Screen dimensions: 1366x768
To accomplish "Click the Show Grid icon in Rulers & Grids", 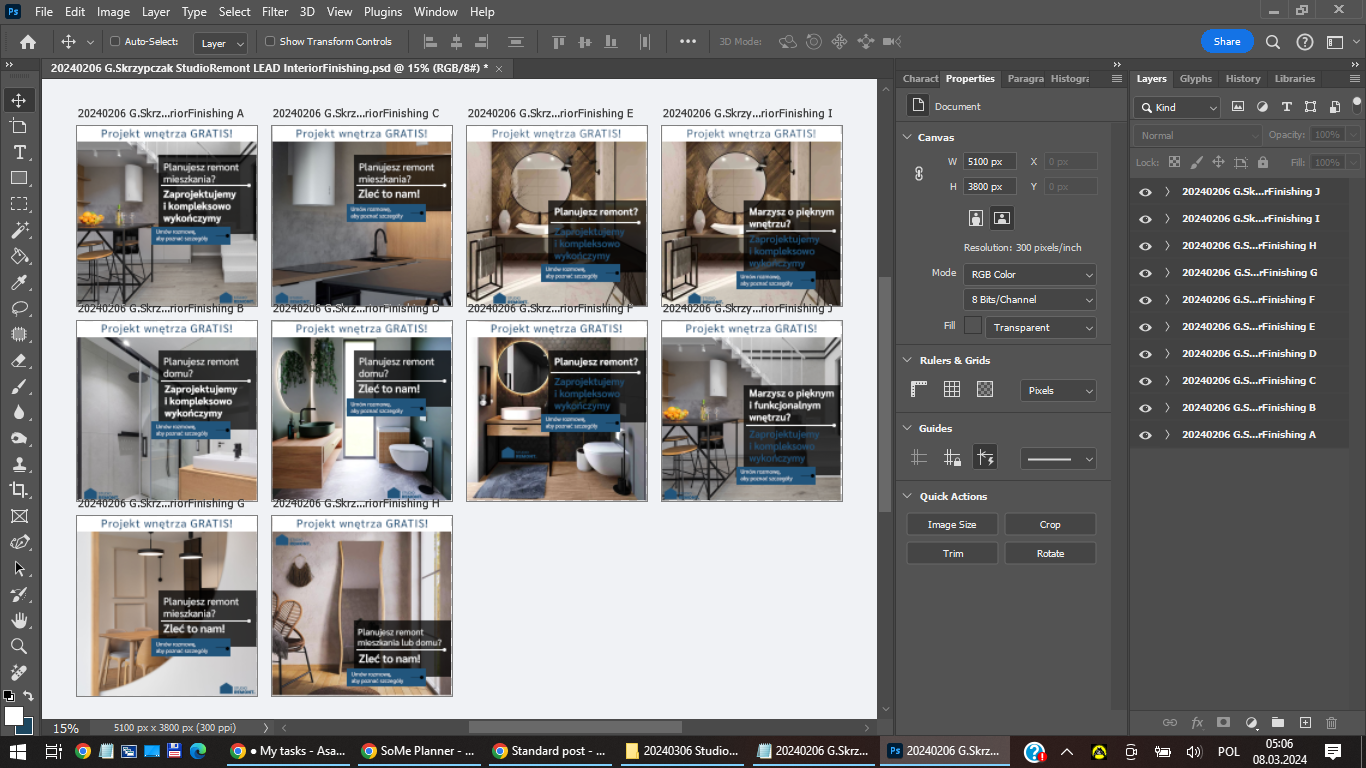I will 952,390.
